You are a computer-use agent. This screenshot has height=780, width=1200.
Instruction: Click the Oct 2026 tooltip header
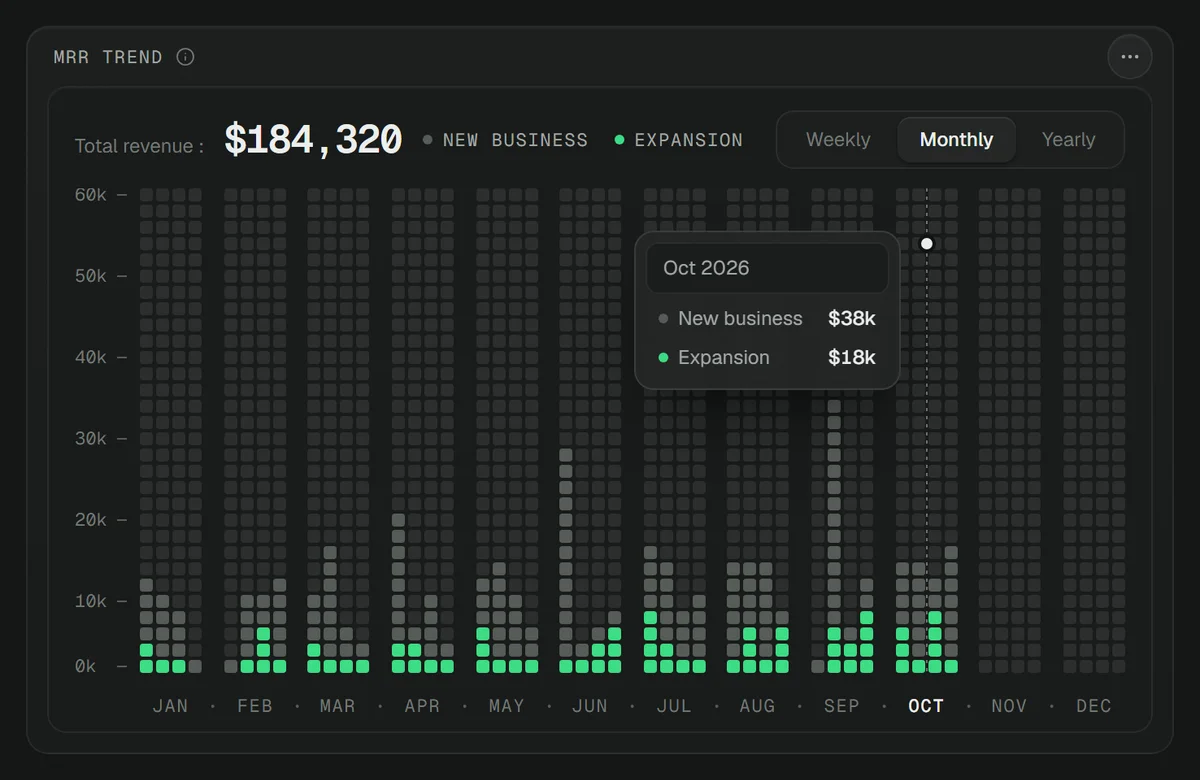(x=767, y=268)
